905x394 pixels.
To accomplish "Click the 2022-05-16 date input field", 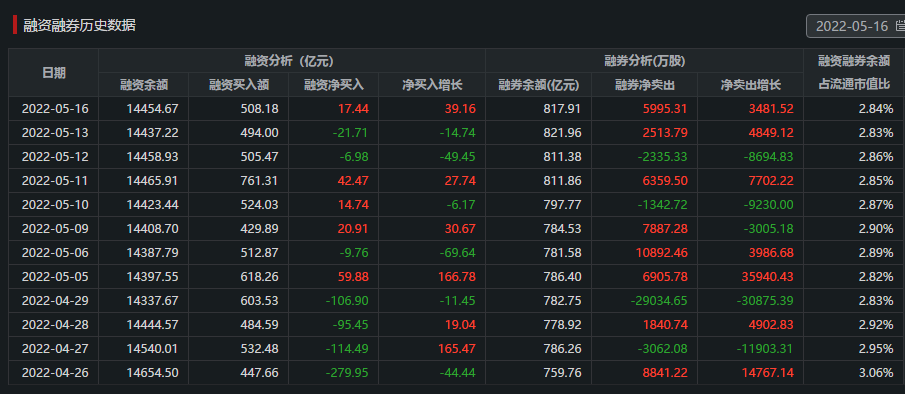I will 855,26.
